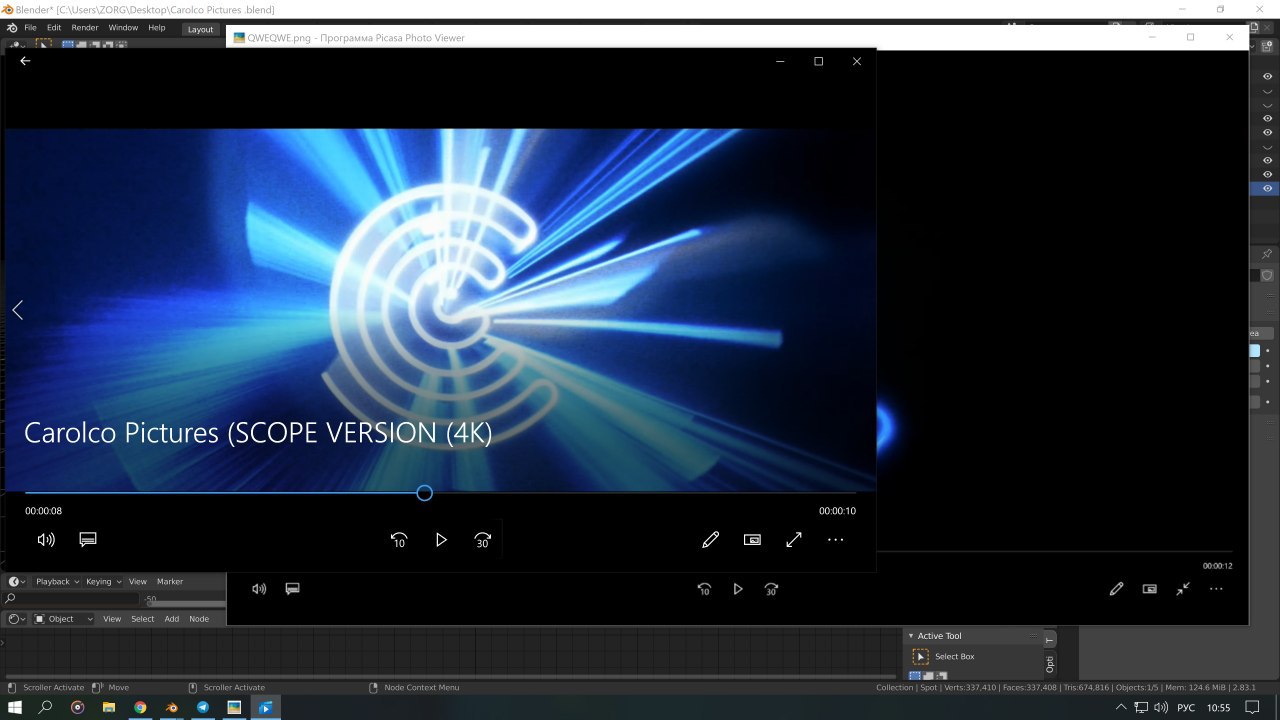The height and width of the screenshot is (720, 1280).
Task: Open node editor View menu
Action: coord(112,619)
